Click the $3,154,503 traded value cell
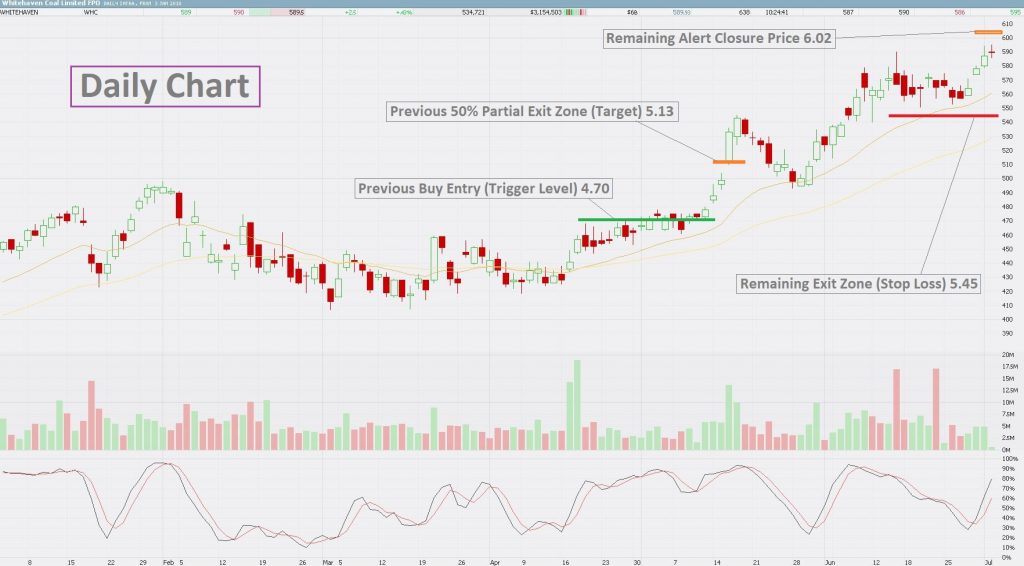Viewport: 1024px width, 566px height. point(546,12)
